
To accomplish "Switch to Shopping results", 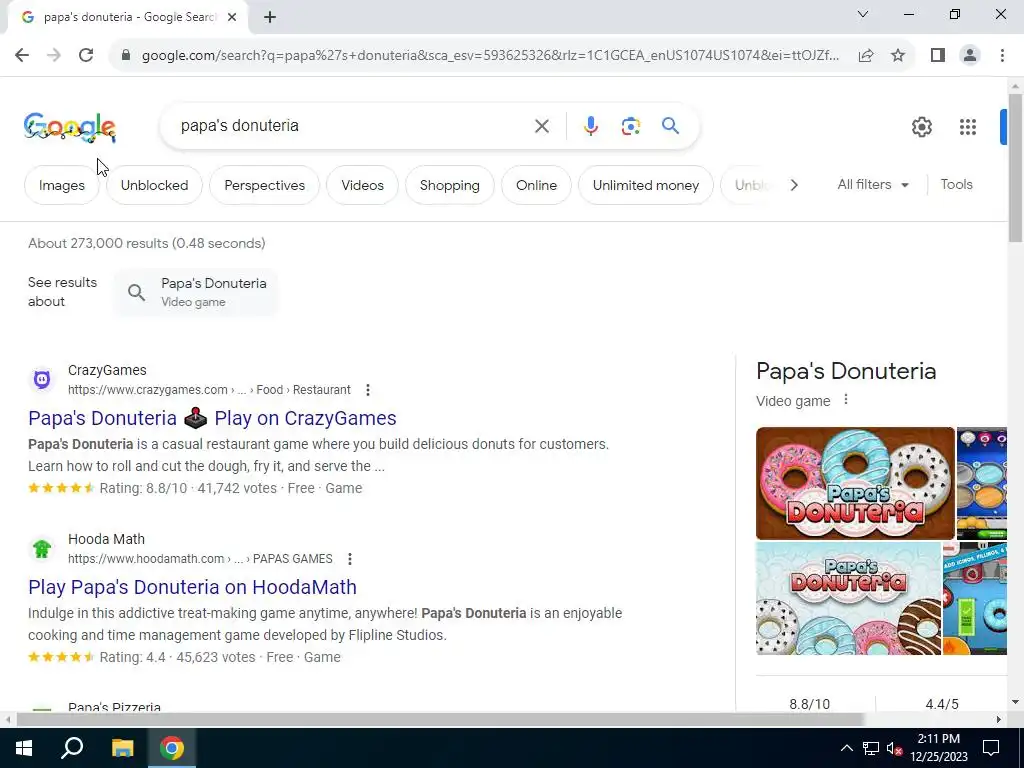I will tap(449, 185).
